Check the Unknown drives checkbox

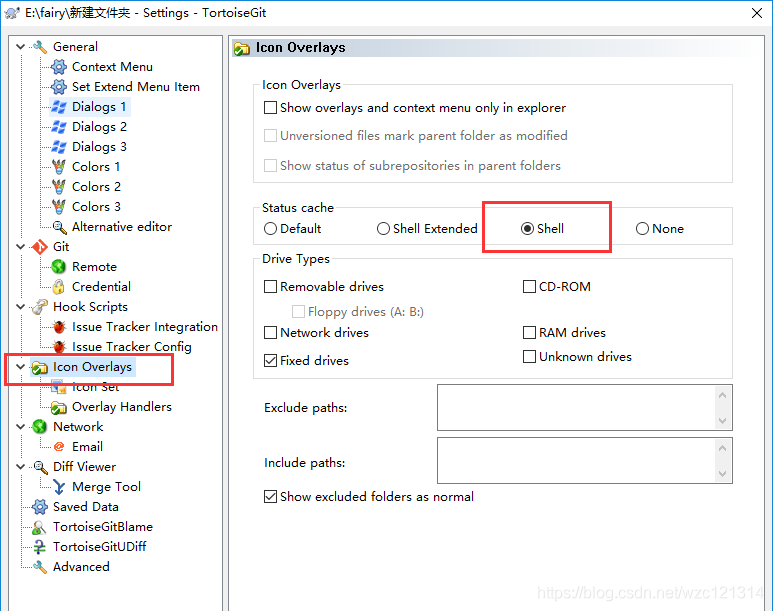[x=529, y=357]
